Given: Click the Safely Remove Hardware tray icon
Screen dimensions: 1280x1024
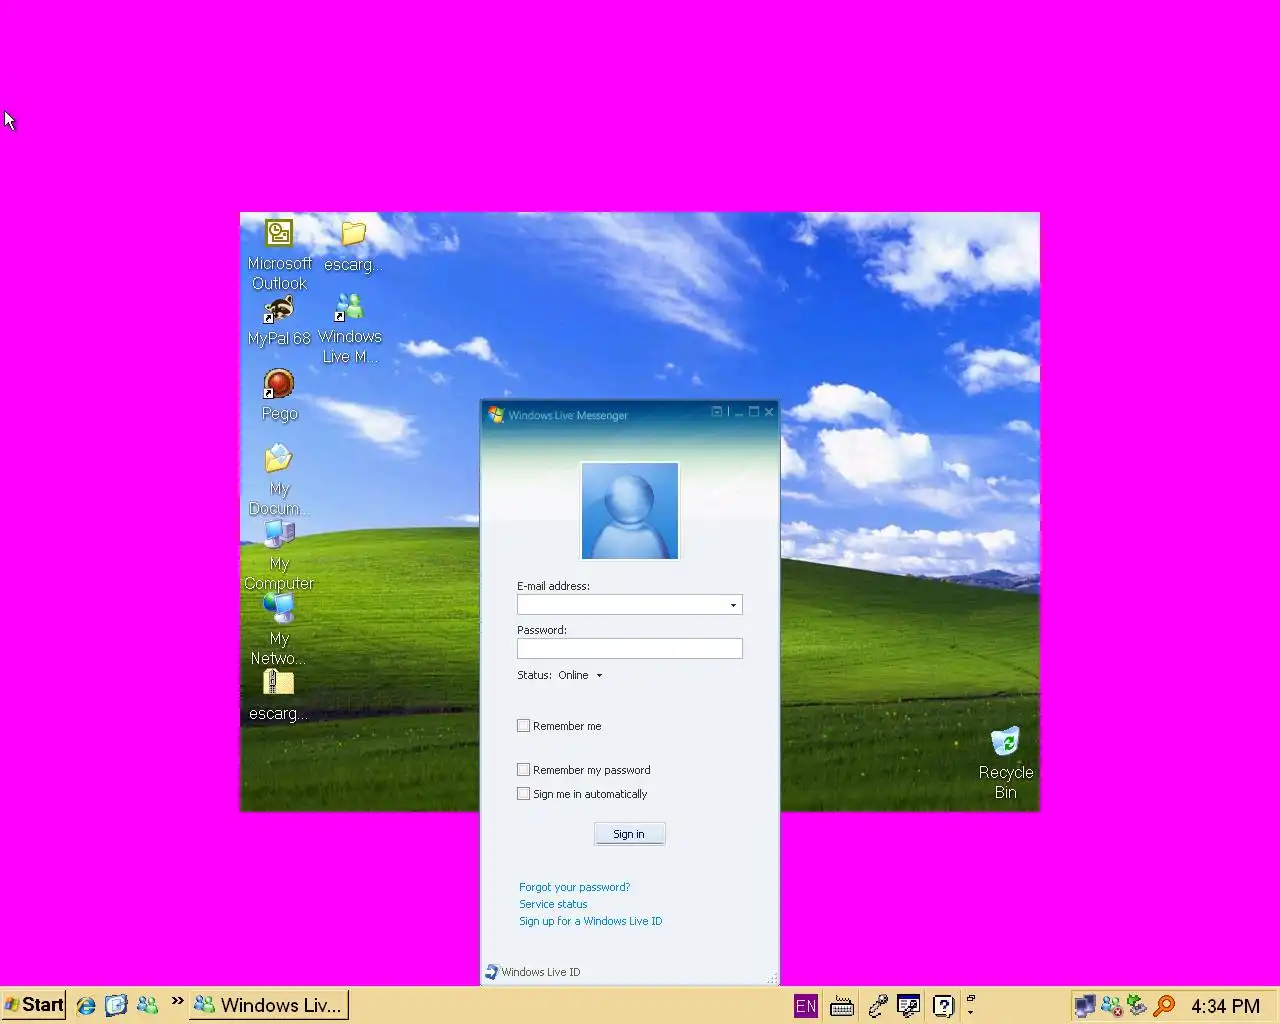Looking at the screenshot, I should pos(1137,1006).
